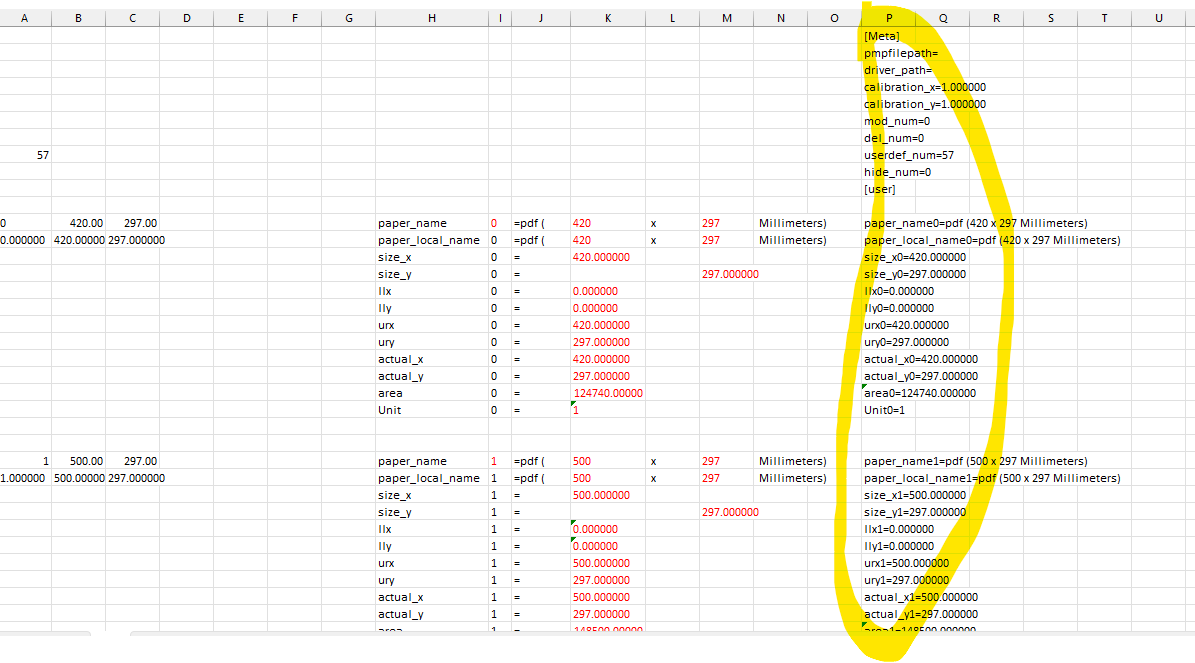Click the column U header

(x=1157, y=17)
